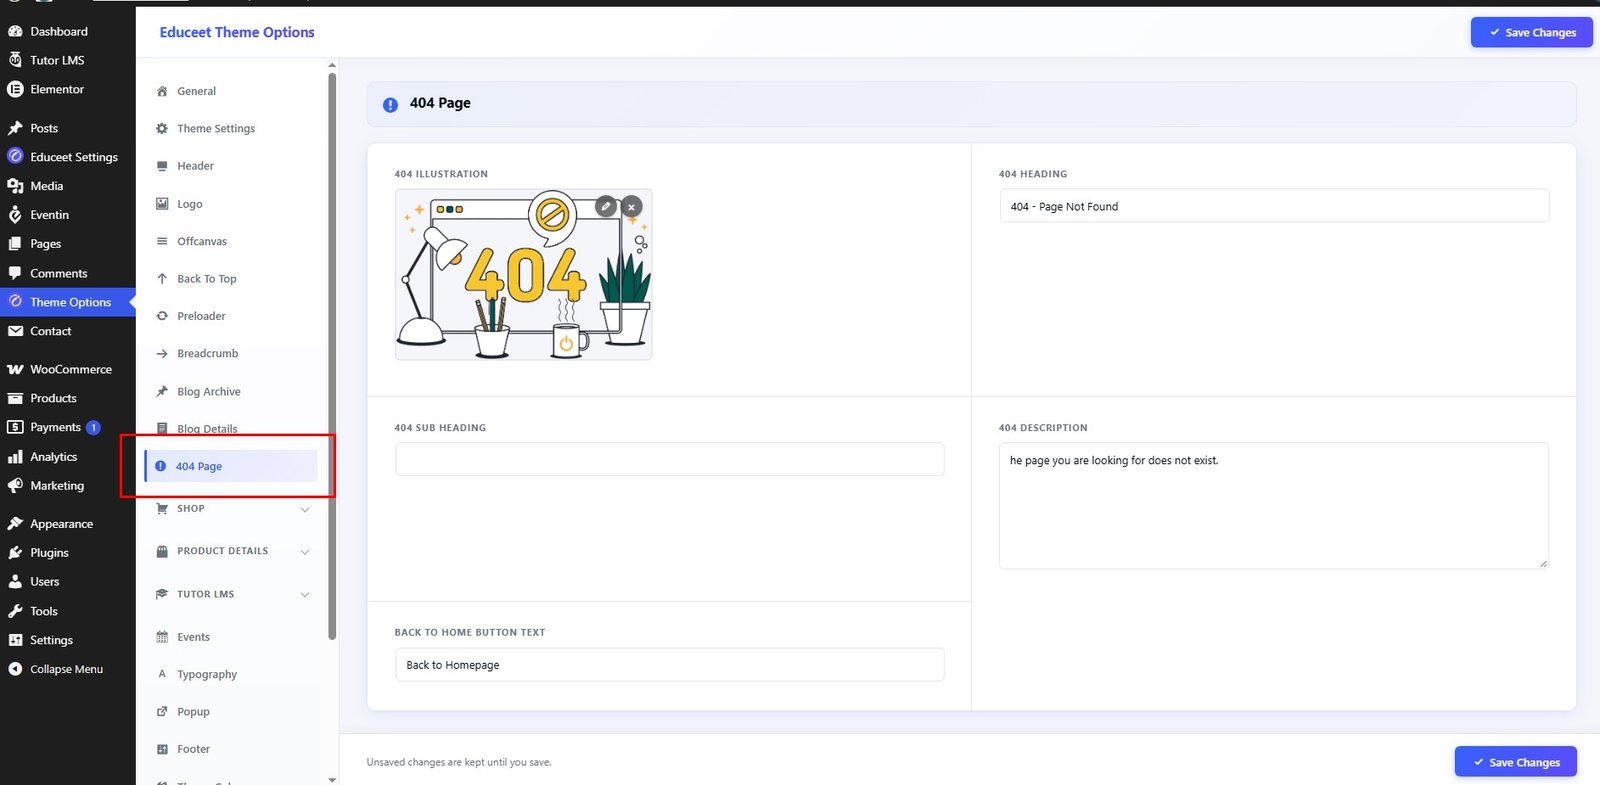
Task: Click the WooCommerce icon
Action: point(15,369)
